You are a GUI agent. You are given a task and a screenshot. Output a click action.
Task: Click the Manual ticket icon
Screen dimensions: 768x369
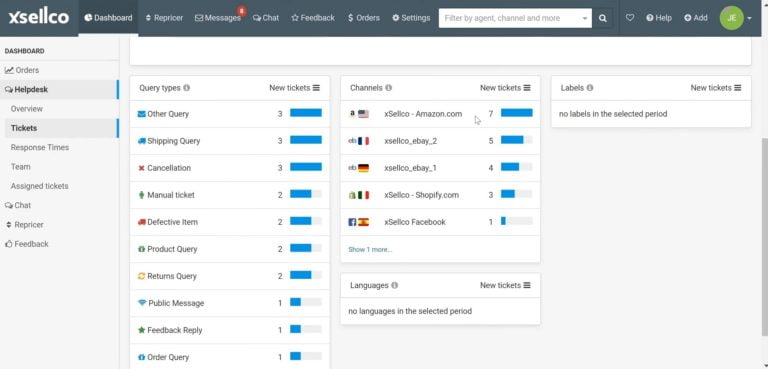point(142,195)
